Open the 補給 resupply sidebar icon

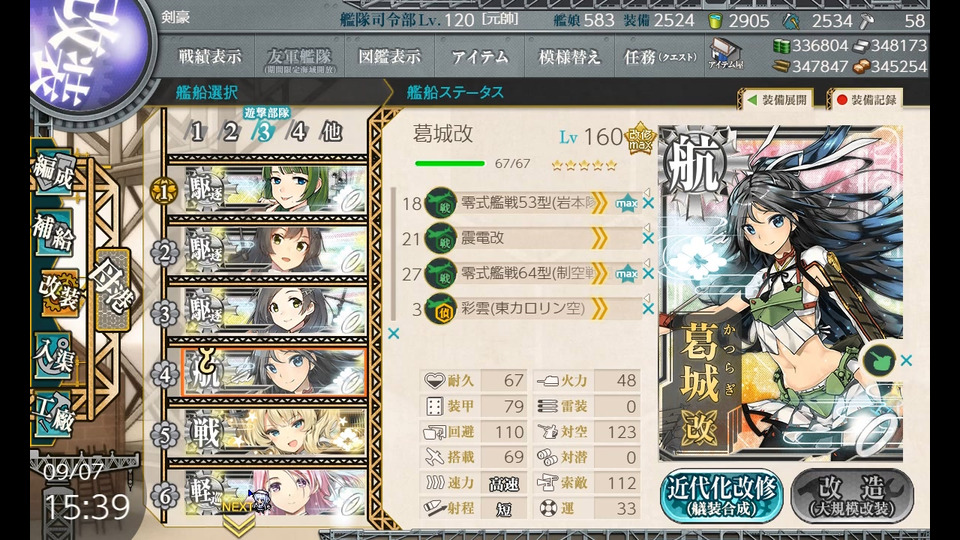click(x=54, y=233)
